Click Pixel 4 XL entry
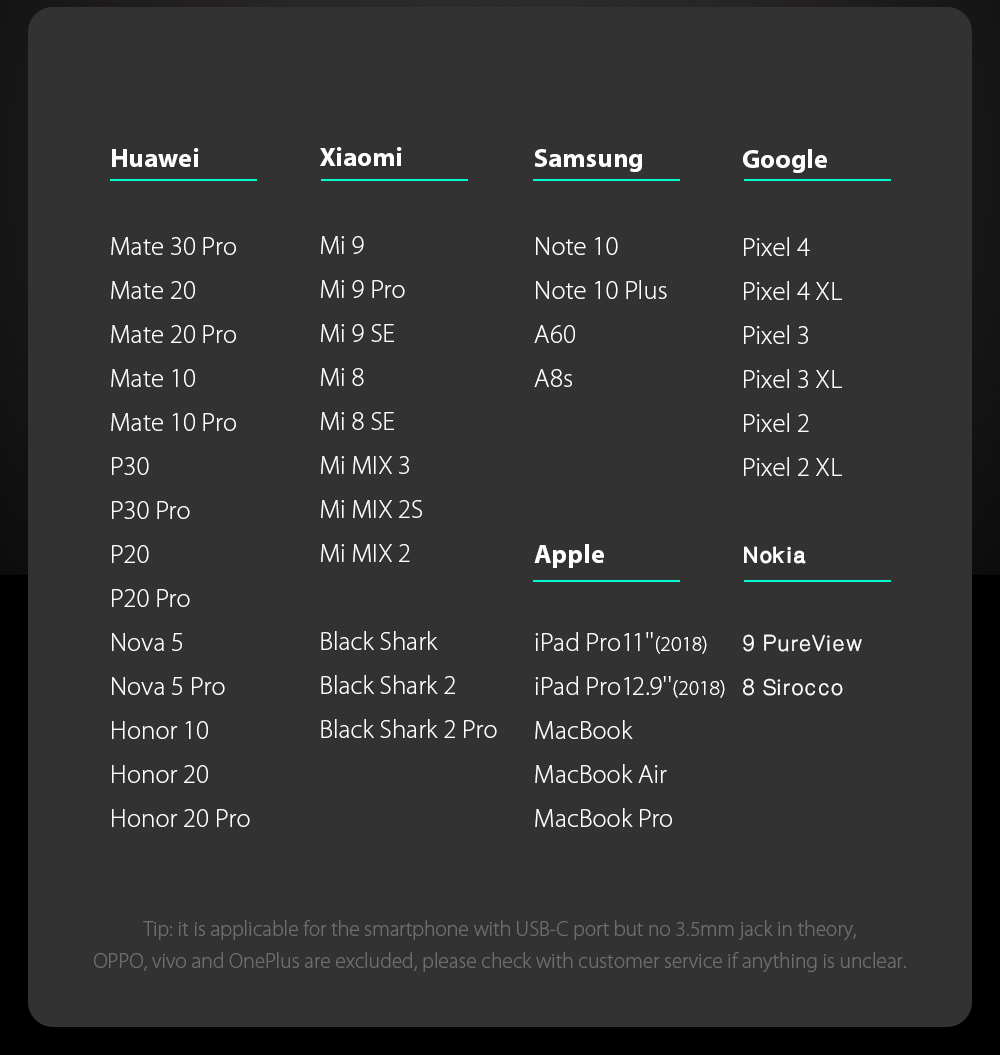Viewport: 1000px width, 1055px height. pyautogui.click(x=792, y=291)
